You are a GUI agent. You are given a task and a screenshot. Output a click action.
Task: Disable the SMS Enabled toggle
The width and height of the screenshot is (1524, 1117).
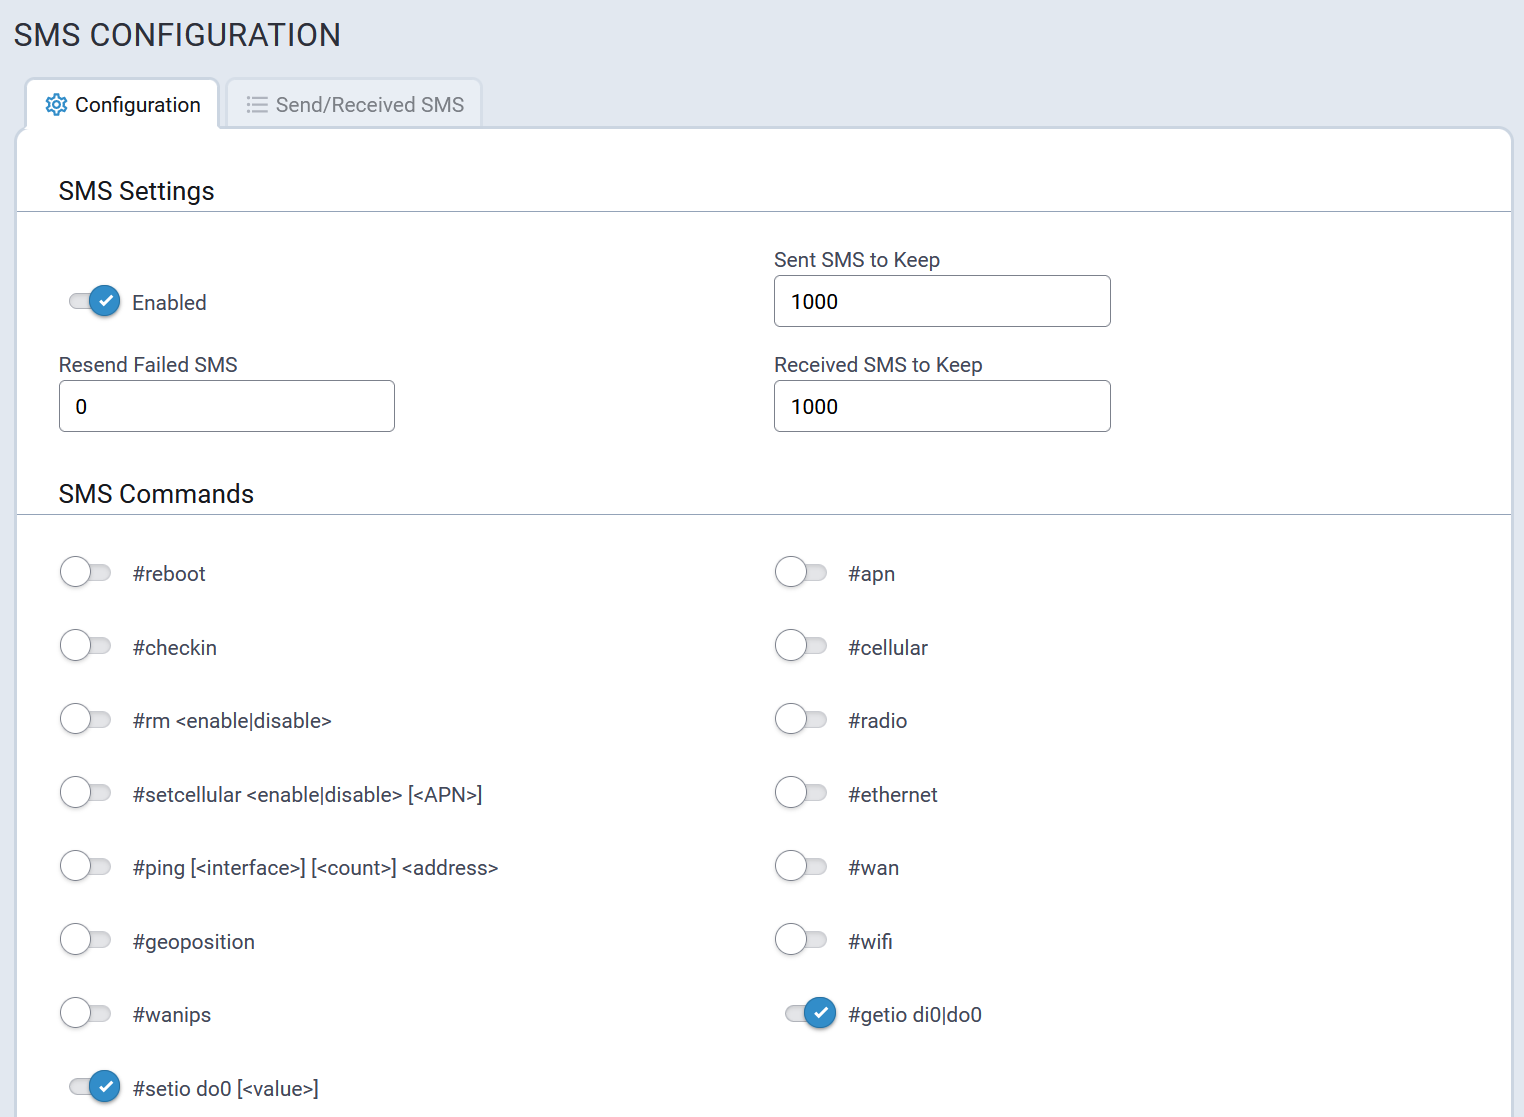pos(95,301)
